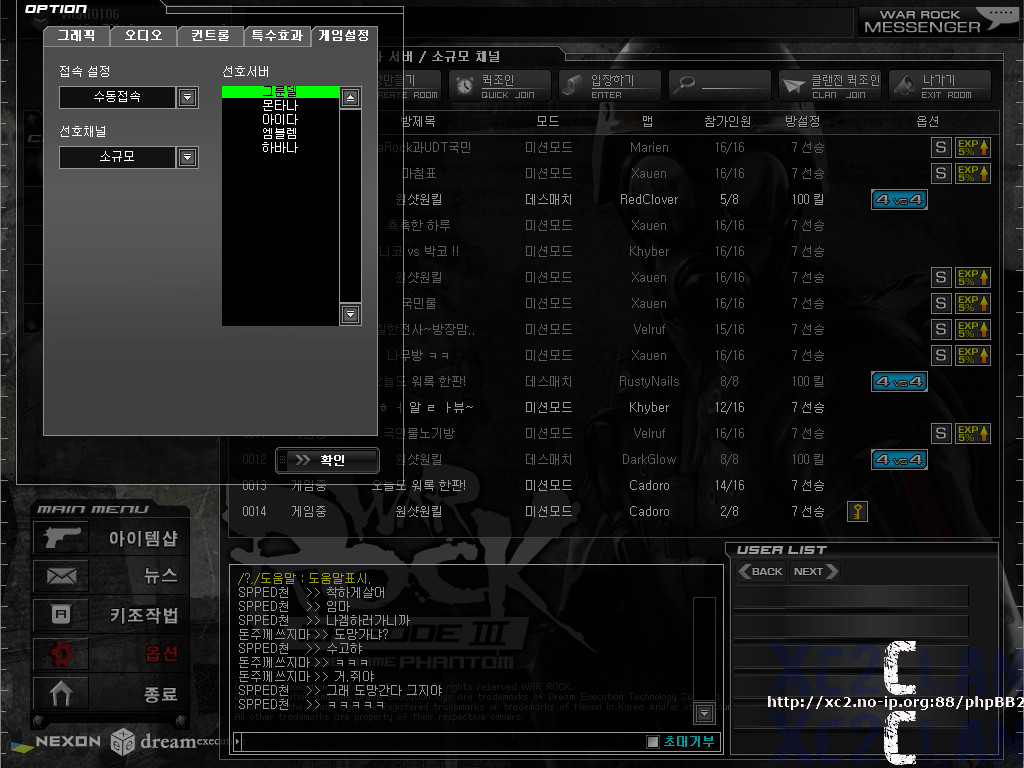
Task: Open the item shop via pistol icon
Action: pyautogui.click(x=60, y=537)
